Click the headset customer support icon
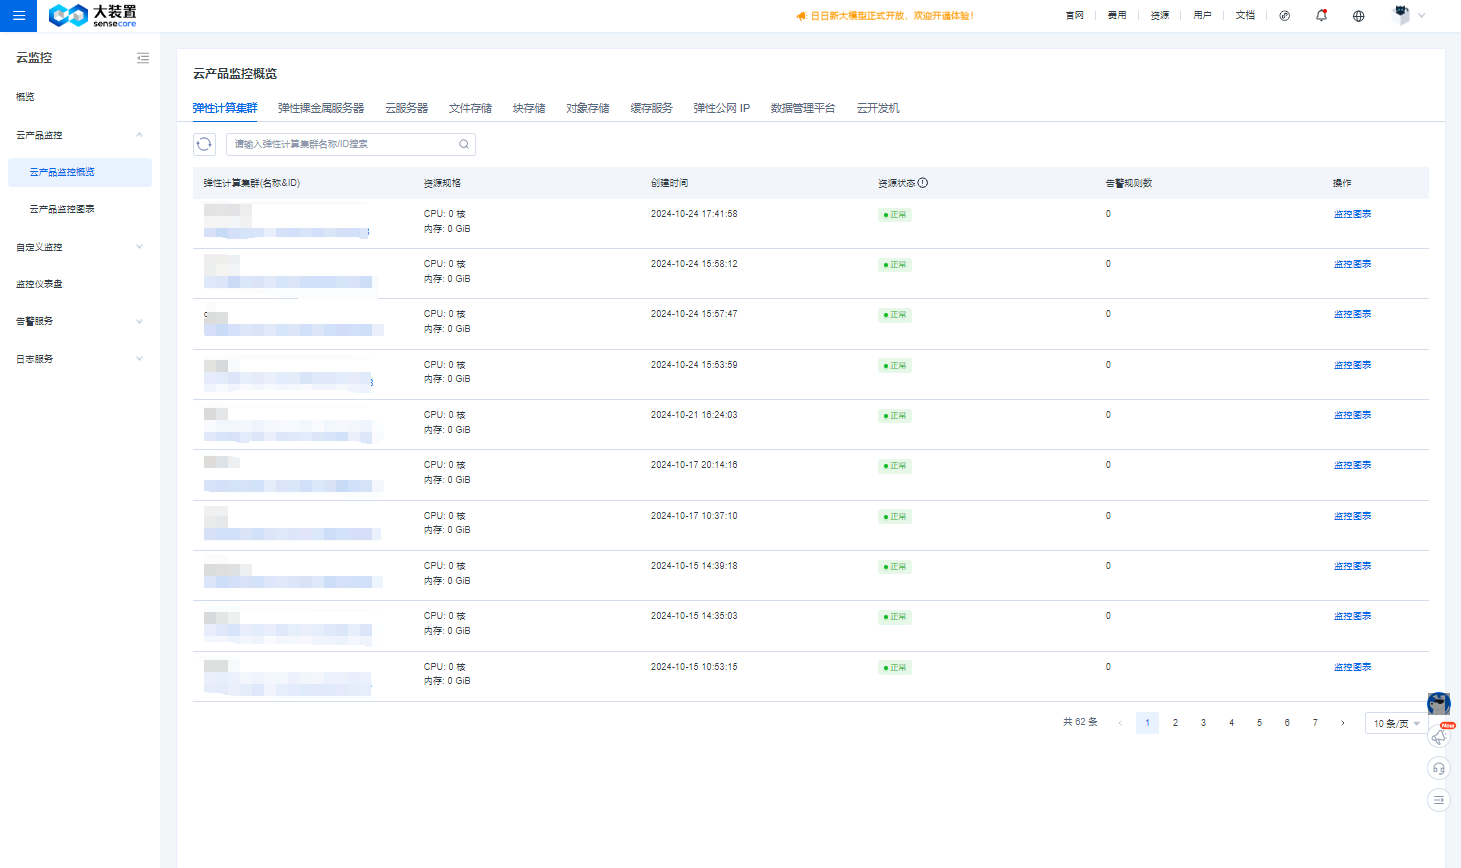 pos(1438,768)
